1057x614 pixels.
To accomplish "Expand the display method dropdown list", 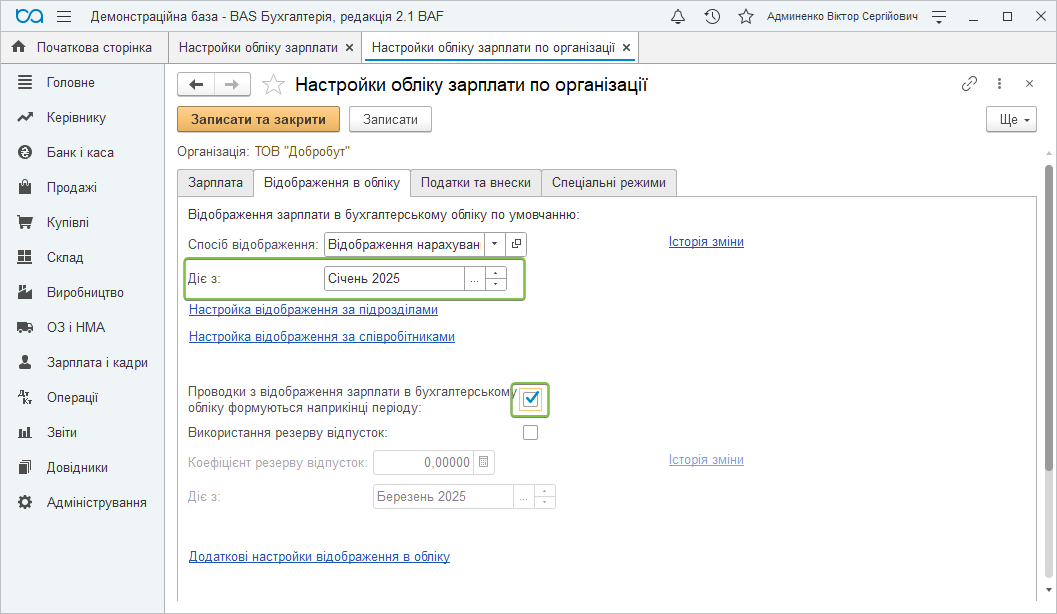I will point(495,244).
